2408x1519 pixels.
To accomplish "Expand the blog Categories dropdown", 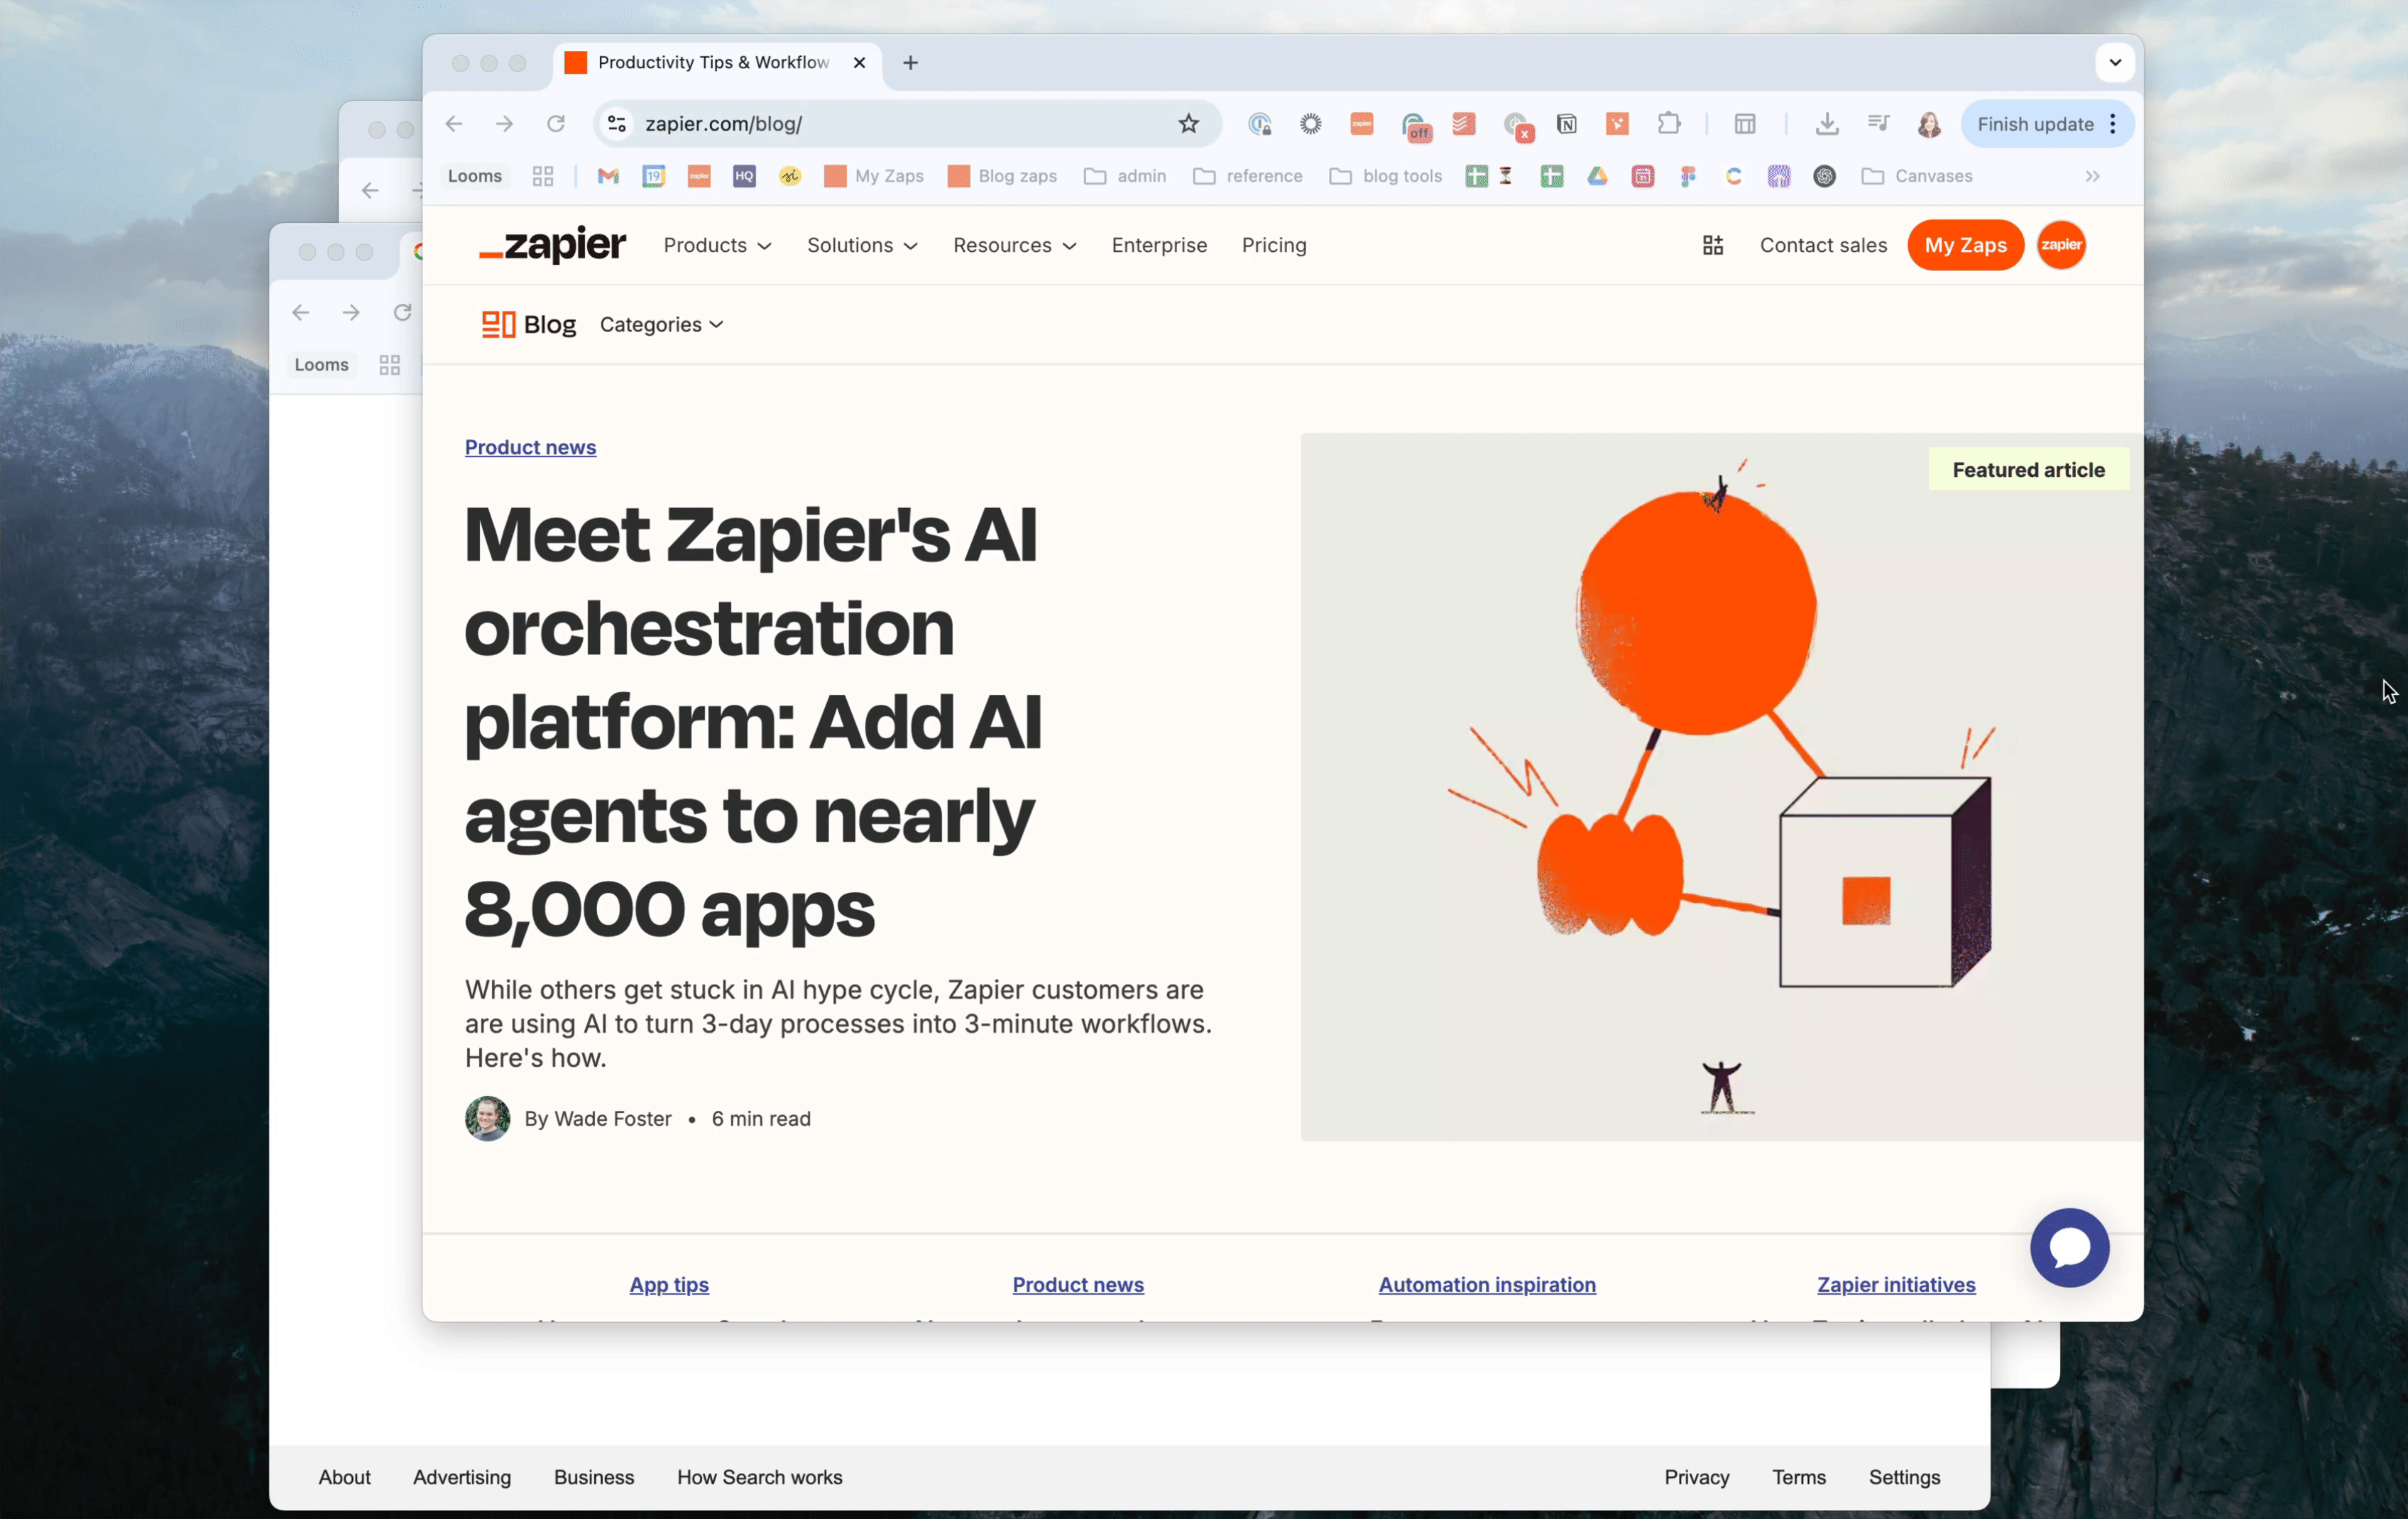I will coord(661,324).
